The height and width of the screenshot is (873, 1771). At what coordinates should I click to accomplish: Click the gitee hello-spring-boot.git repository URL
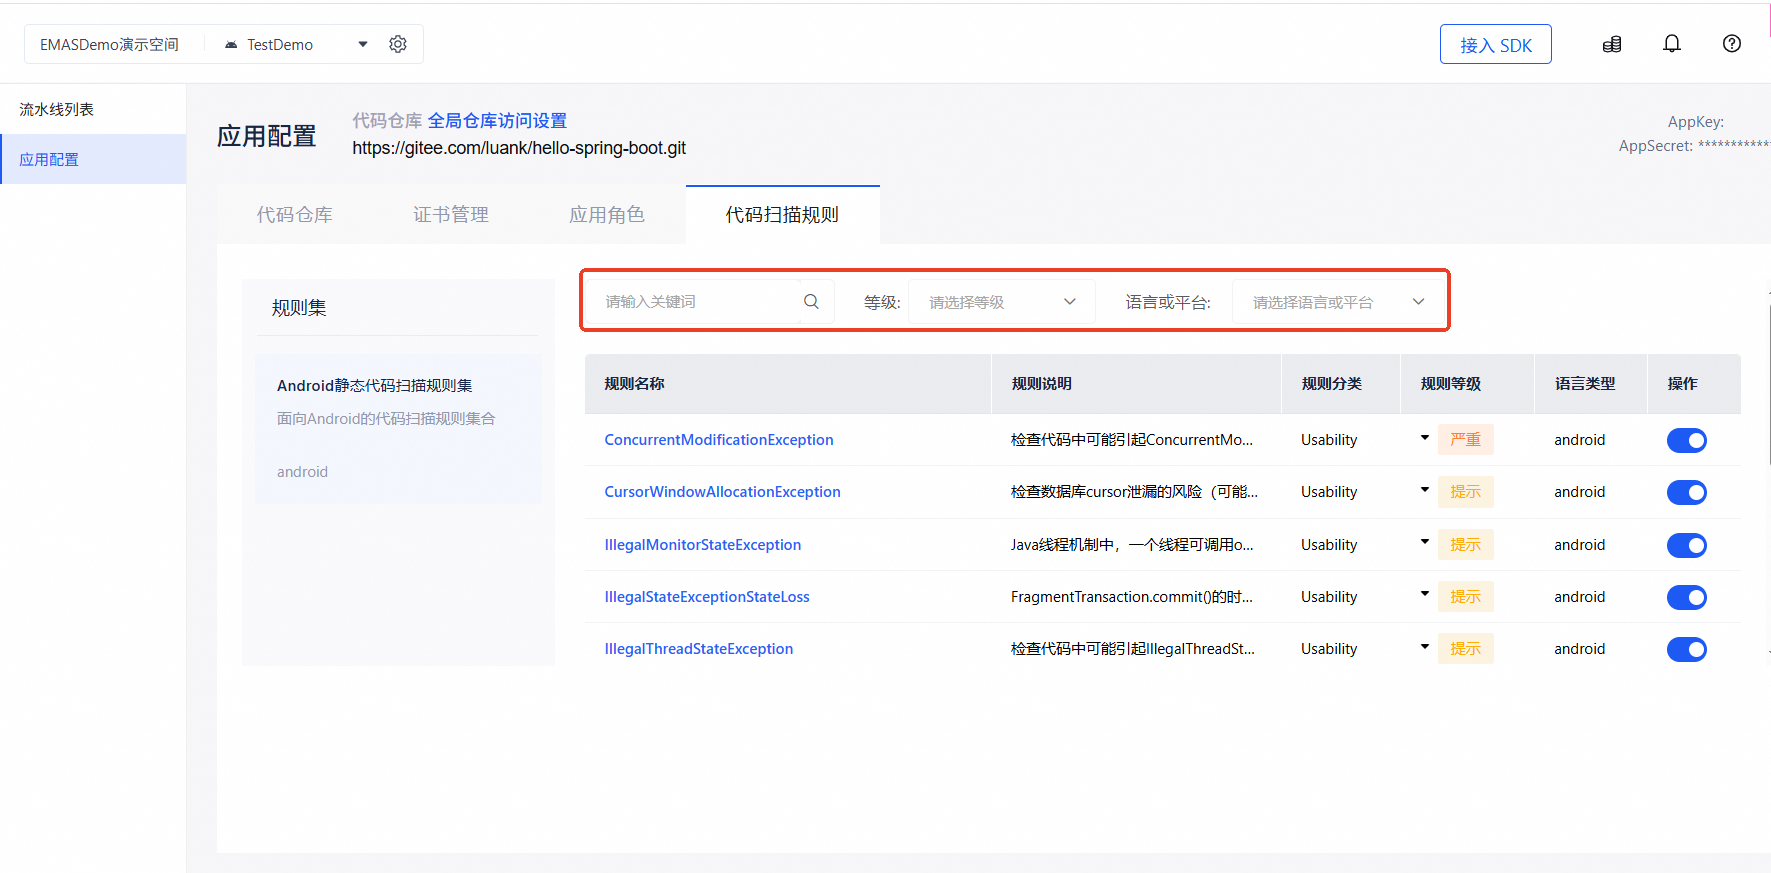(519, 148)
